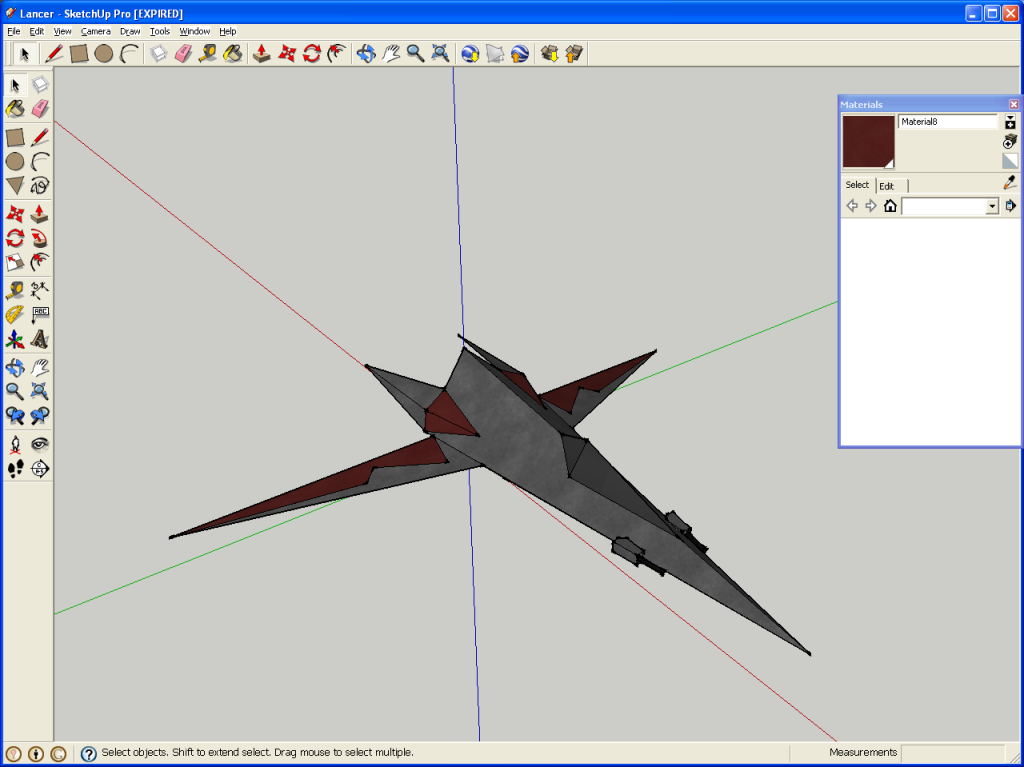Screen dimensions: 1024x767
Task: Click the first round status bar icon
Action: pos(13,753)
